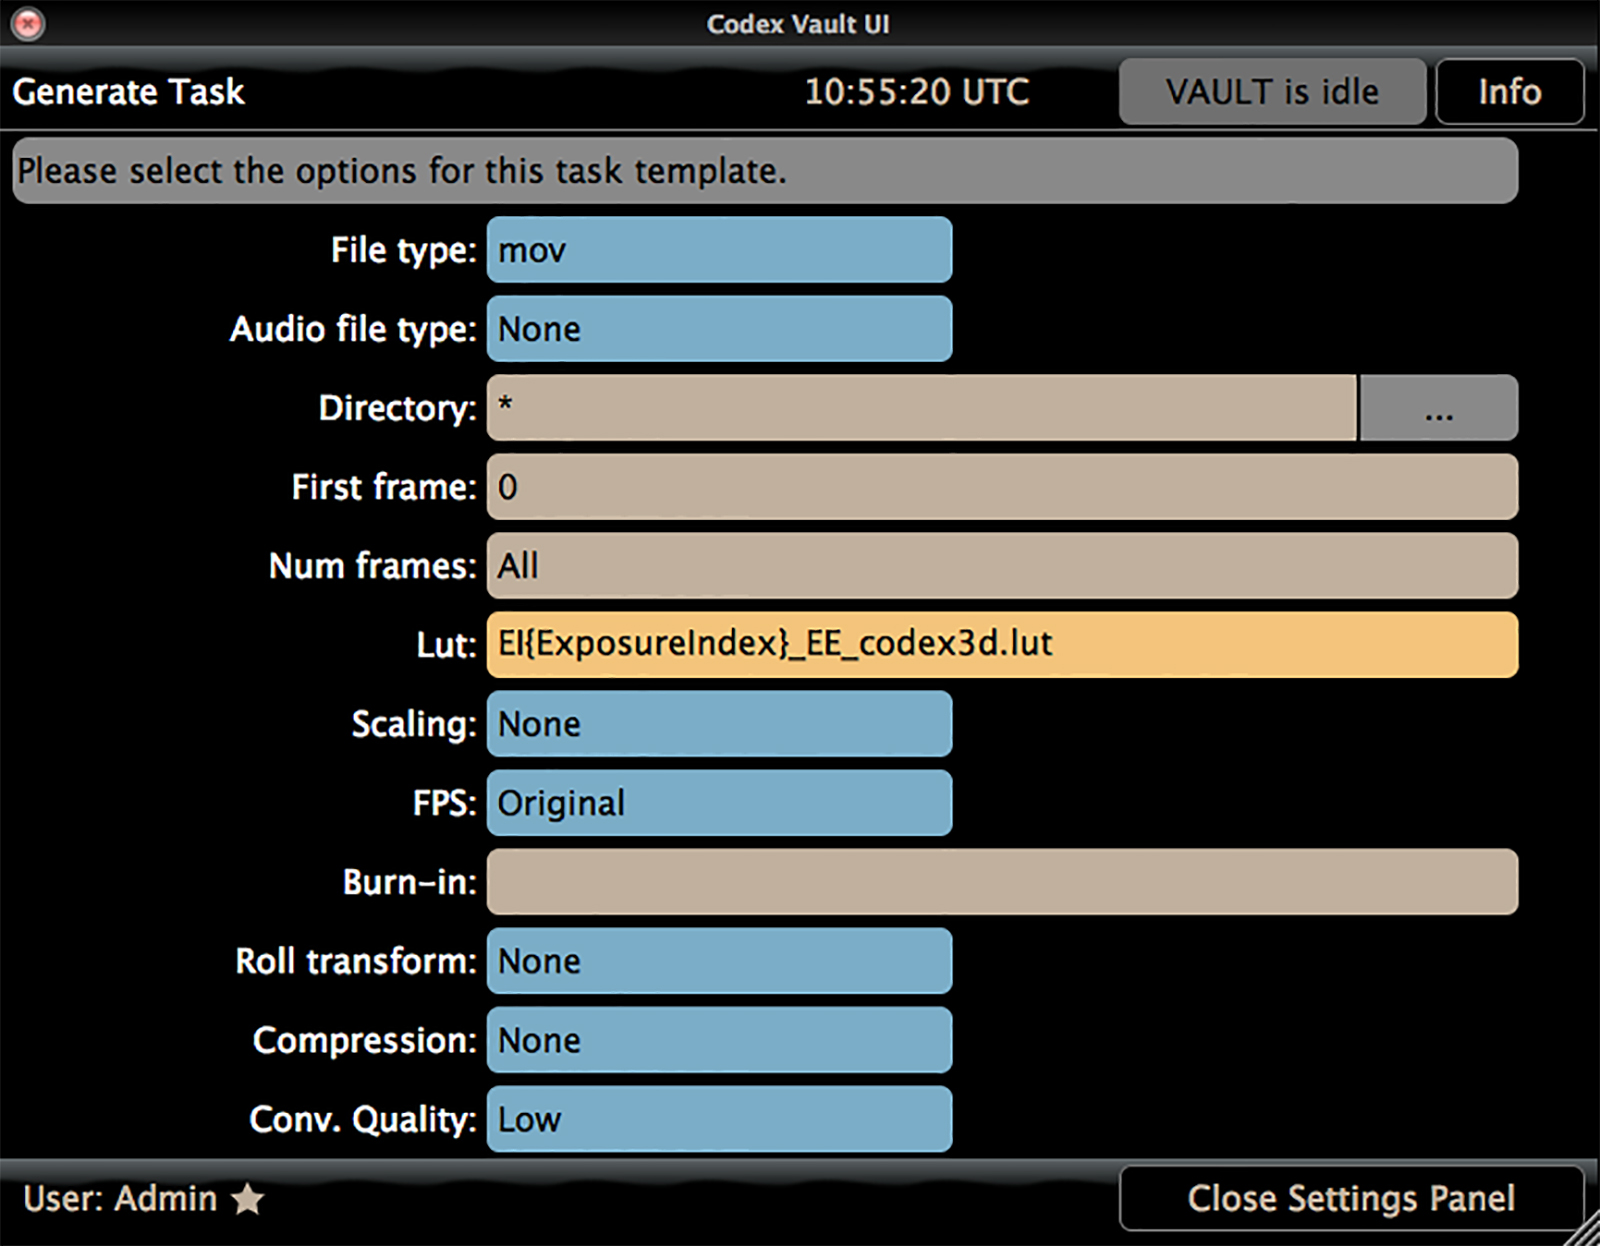Click the Info button
The image size is (1600, 1246).
tap(1510, 92)
